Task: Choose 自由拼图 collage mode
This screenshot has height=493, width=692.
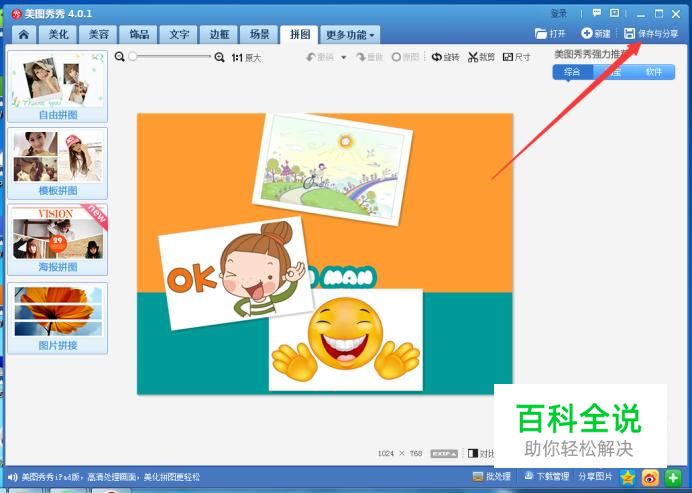Action: click(57, 86)
